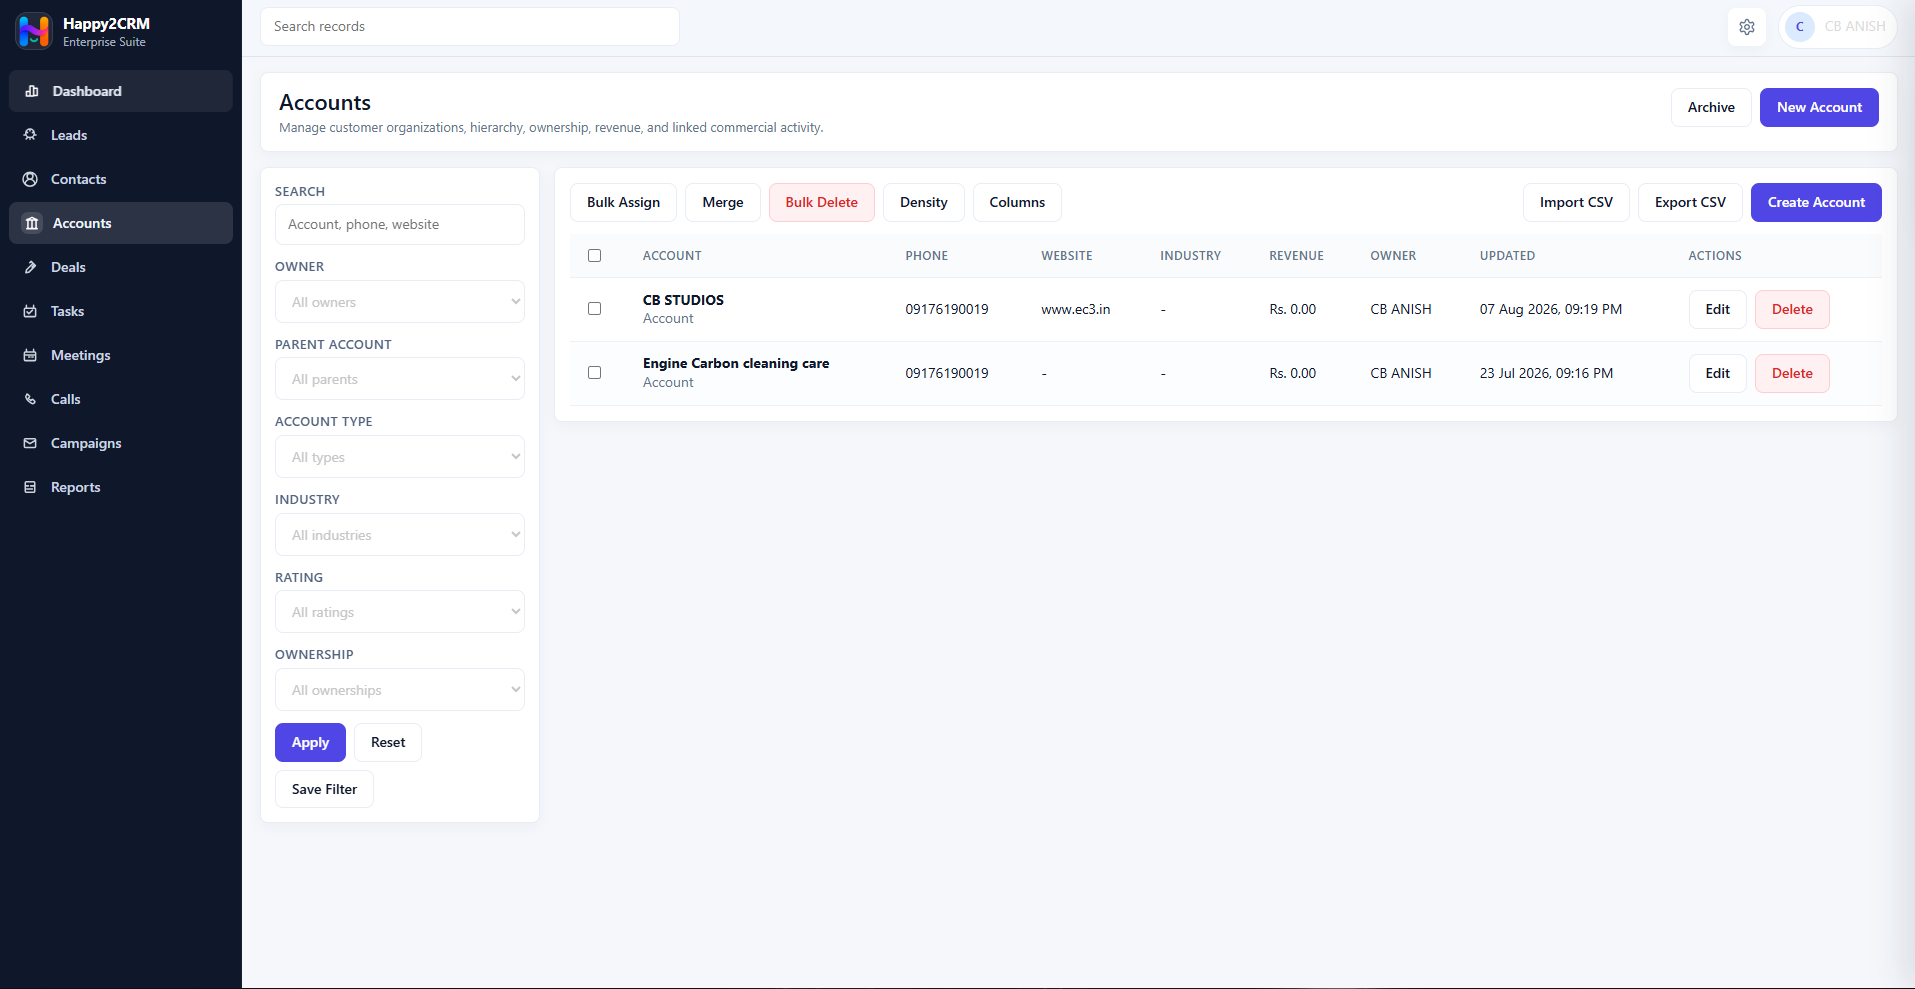Click the Campaigns envelope icon

click(30, 443)
